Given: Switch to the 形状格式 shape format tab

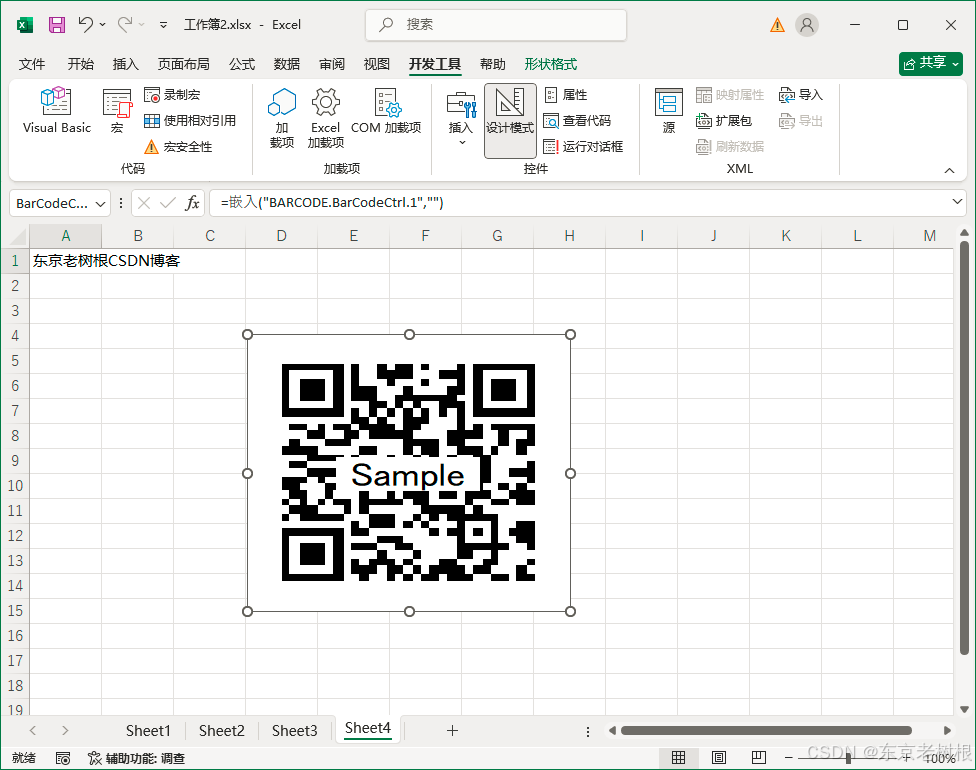Looking at the screenshot, I should (x=550, y=64).
